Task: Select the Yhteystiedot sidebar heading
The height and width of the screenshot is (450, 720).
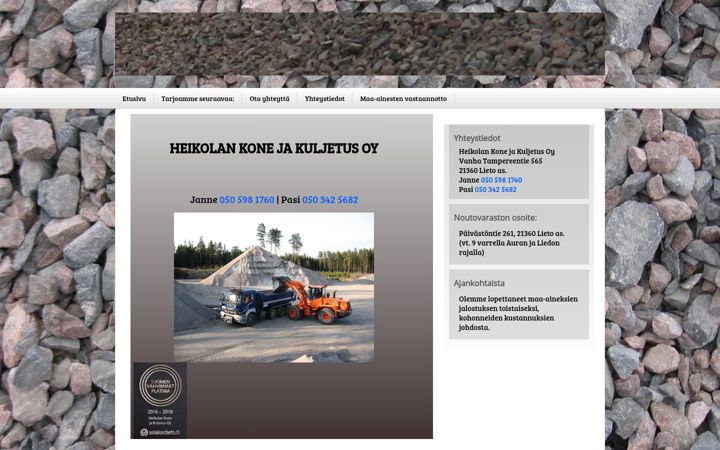Action: click(477, 138)
